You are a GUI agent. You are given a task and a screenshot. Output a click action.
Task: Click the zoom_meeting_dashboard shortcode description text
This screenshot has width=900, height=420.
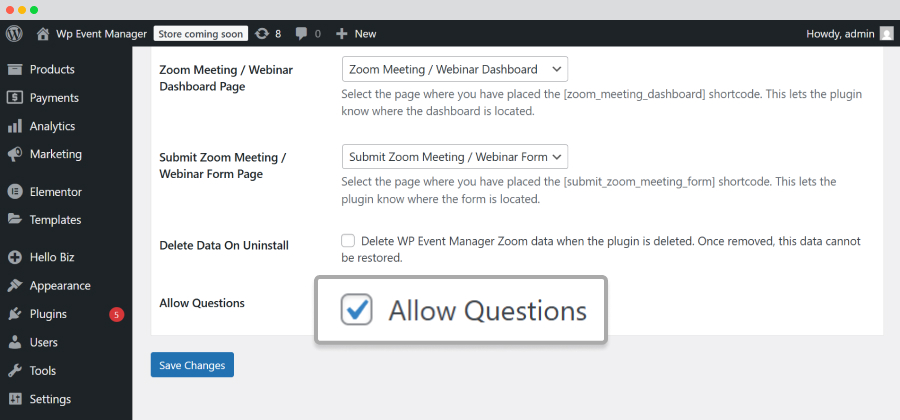click(x=602, y=103)
